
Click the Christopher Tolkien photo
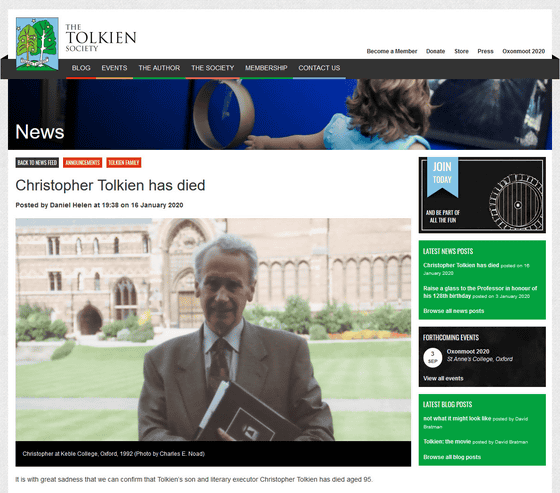[x=213, y=329]
